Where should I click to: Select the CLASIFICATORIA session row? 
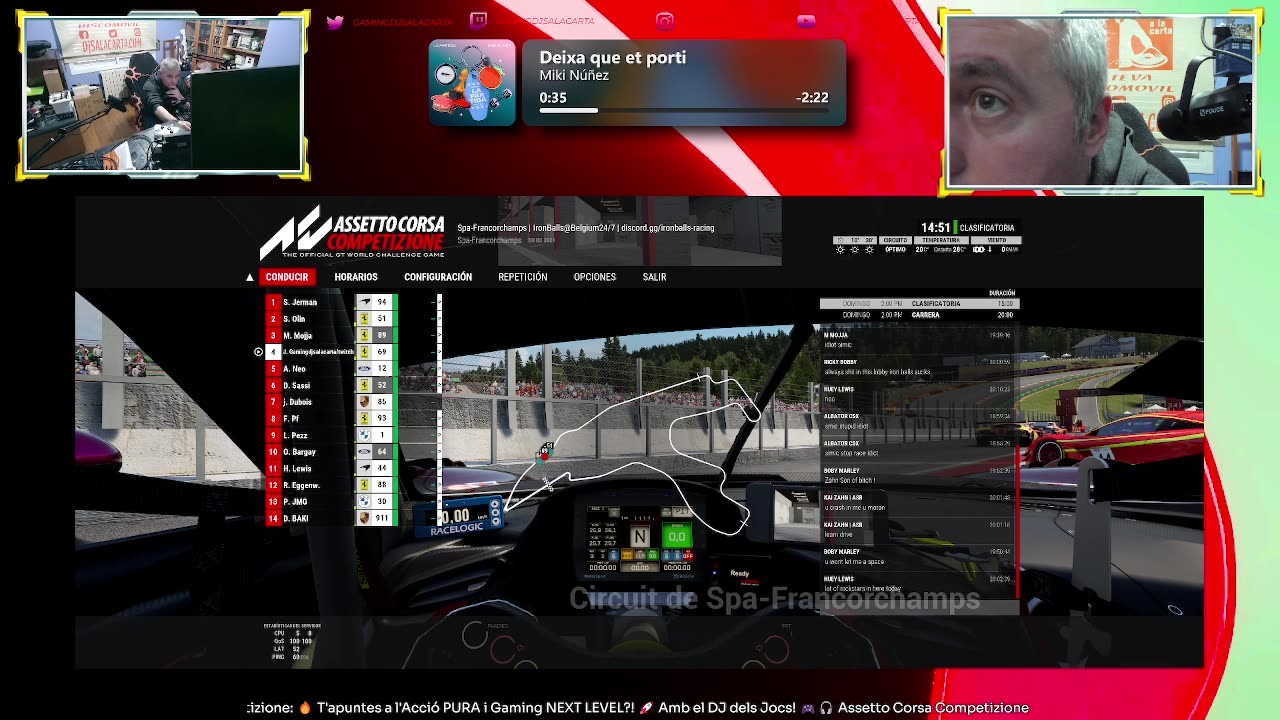coord(919,303)
